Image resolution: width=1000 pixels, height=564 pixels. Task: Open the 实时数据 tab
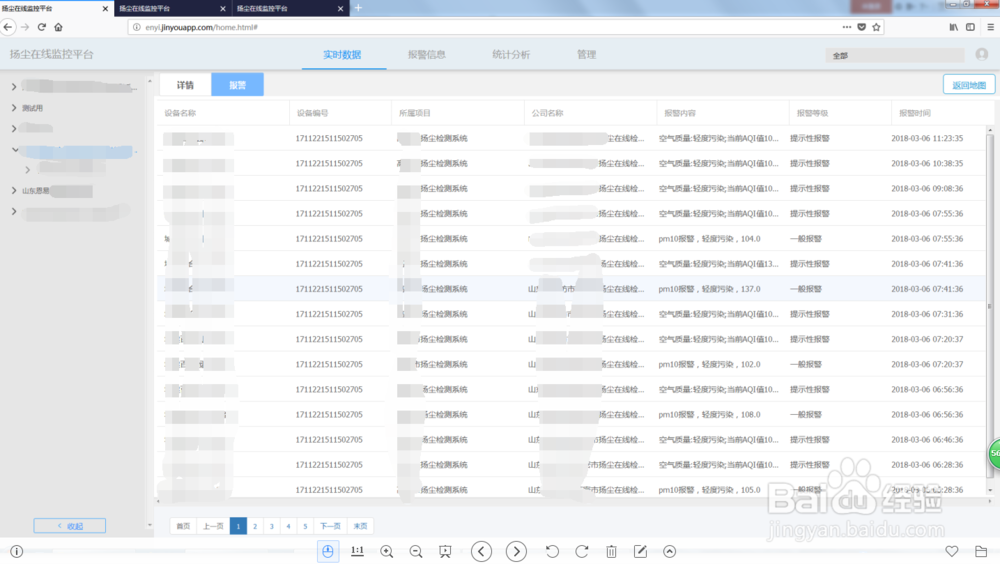click(342, 54)
